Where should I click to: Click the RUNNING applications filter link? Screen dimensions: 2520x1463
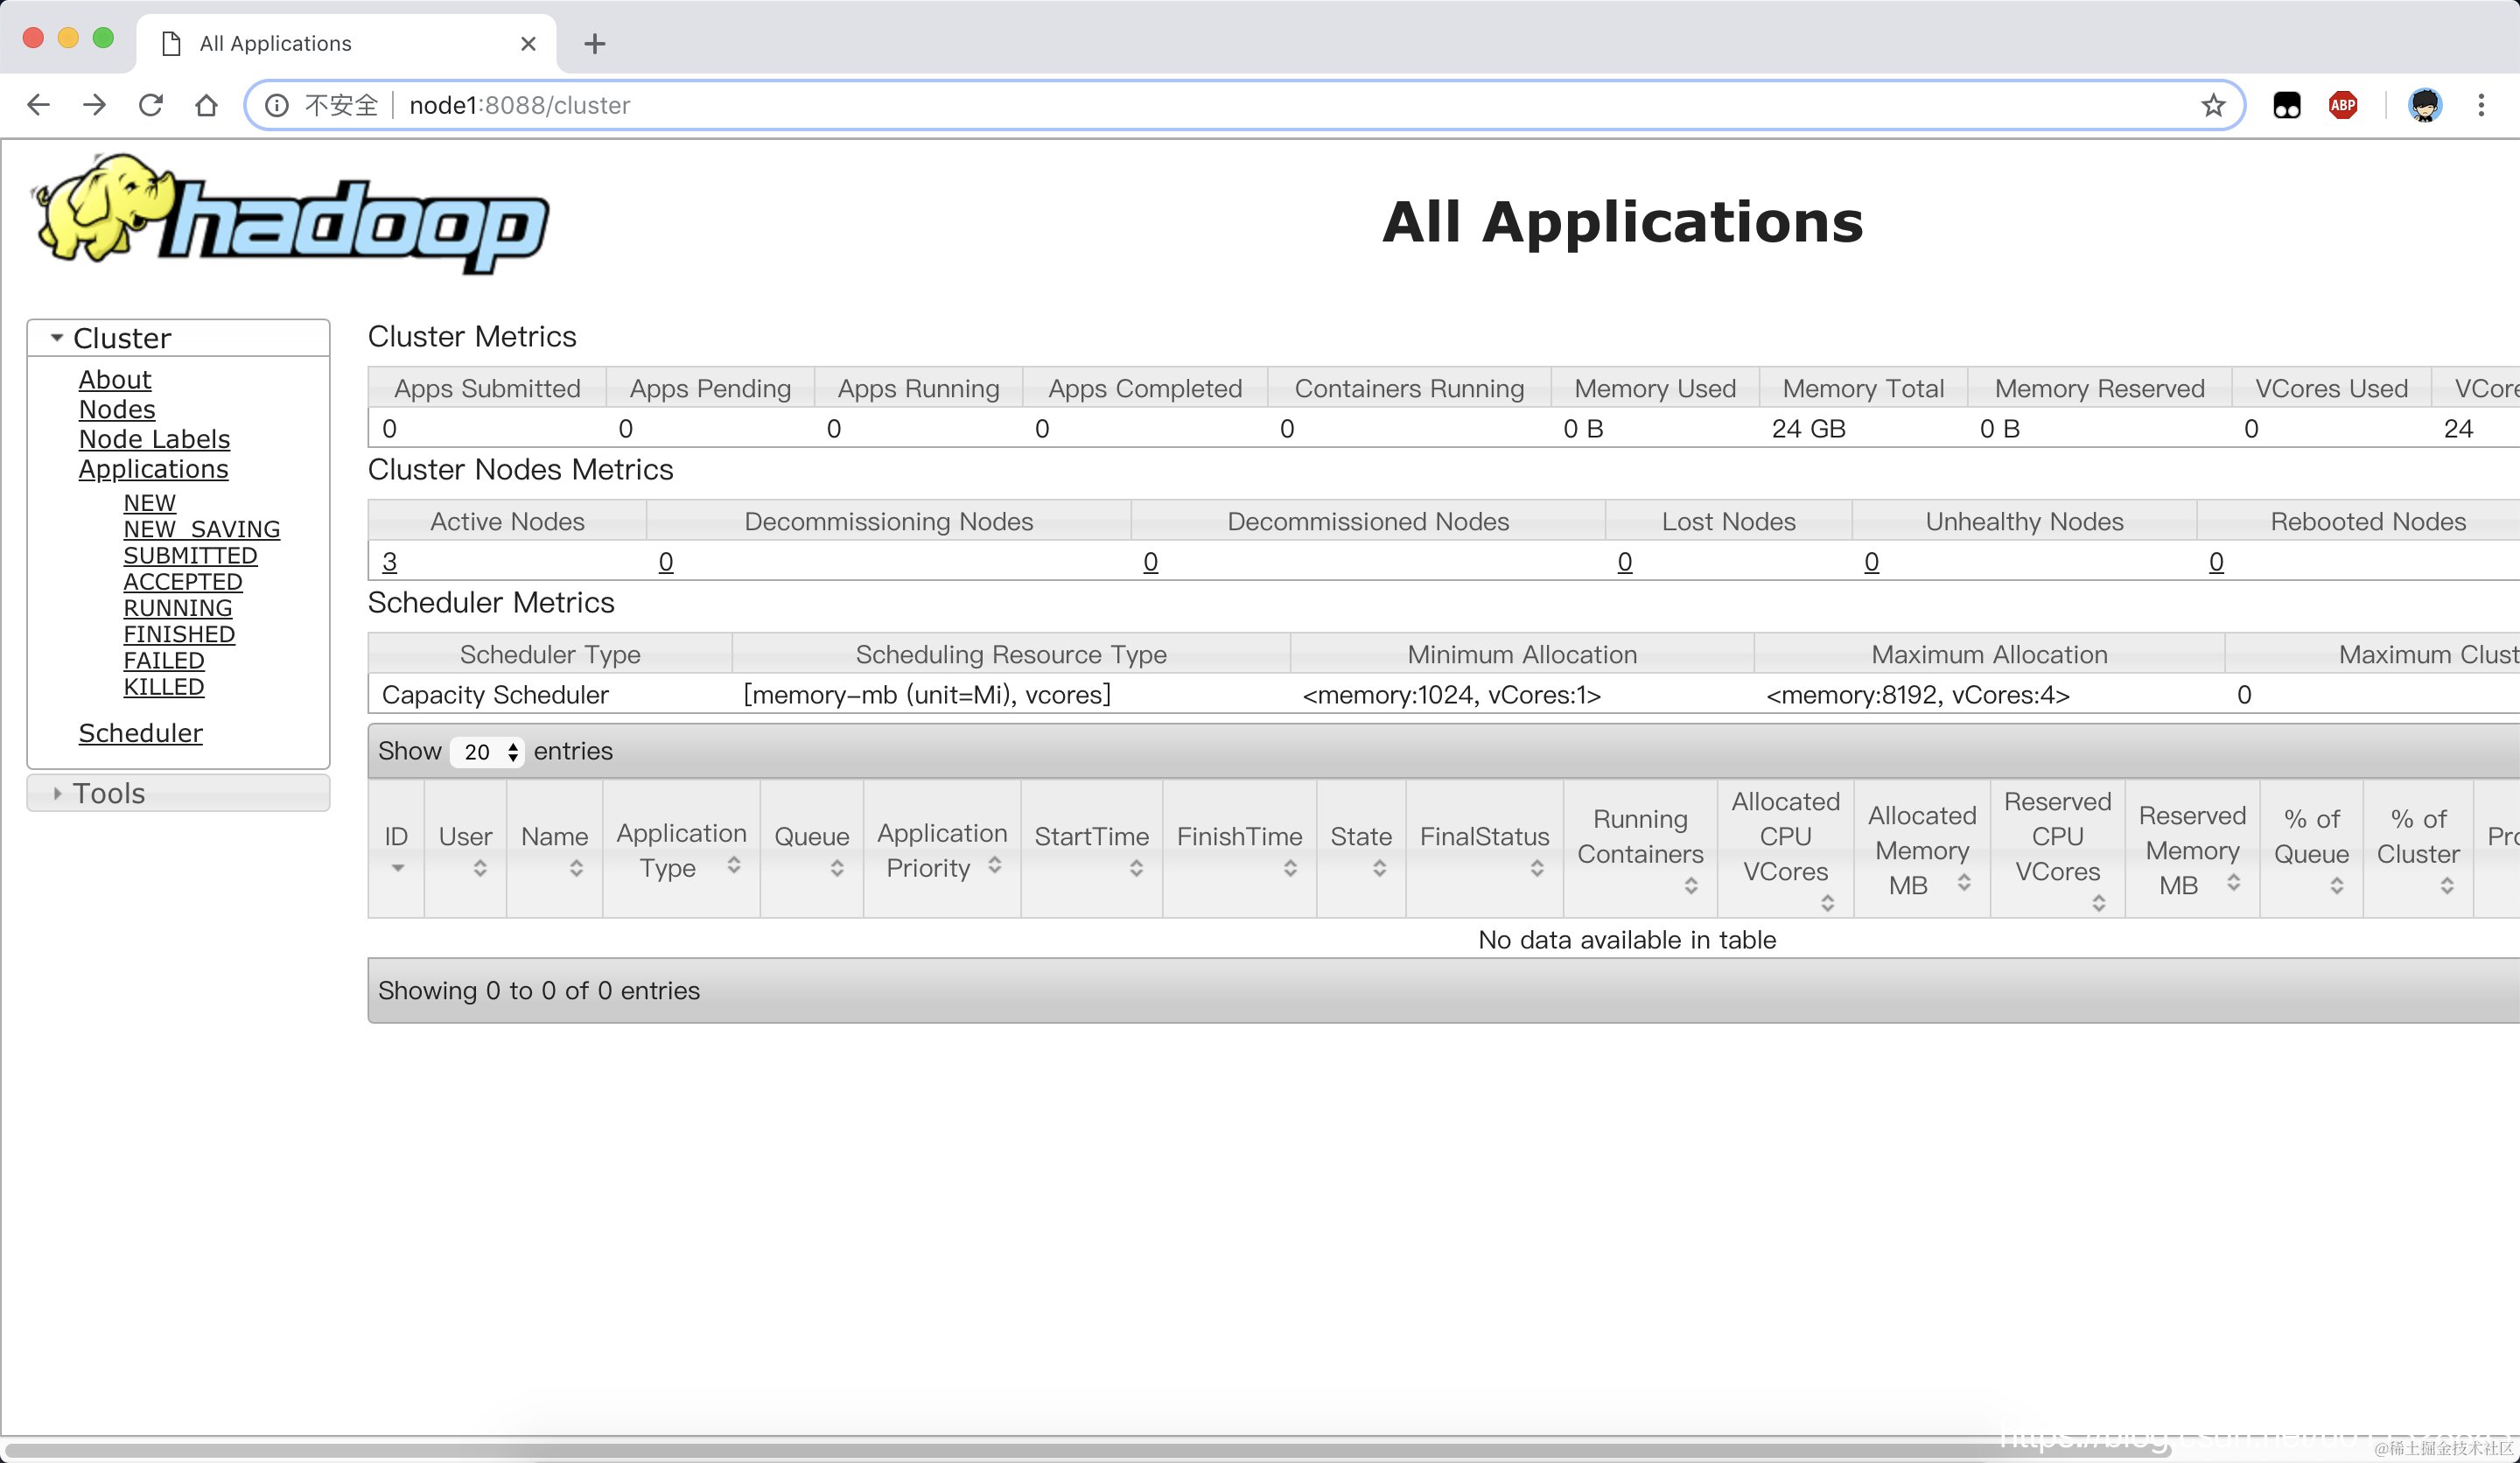177,608
